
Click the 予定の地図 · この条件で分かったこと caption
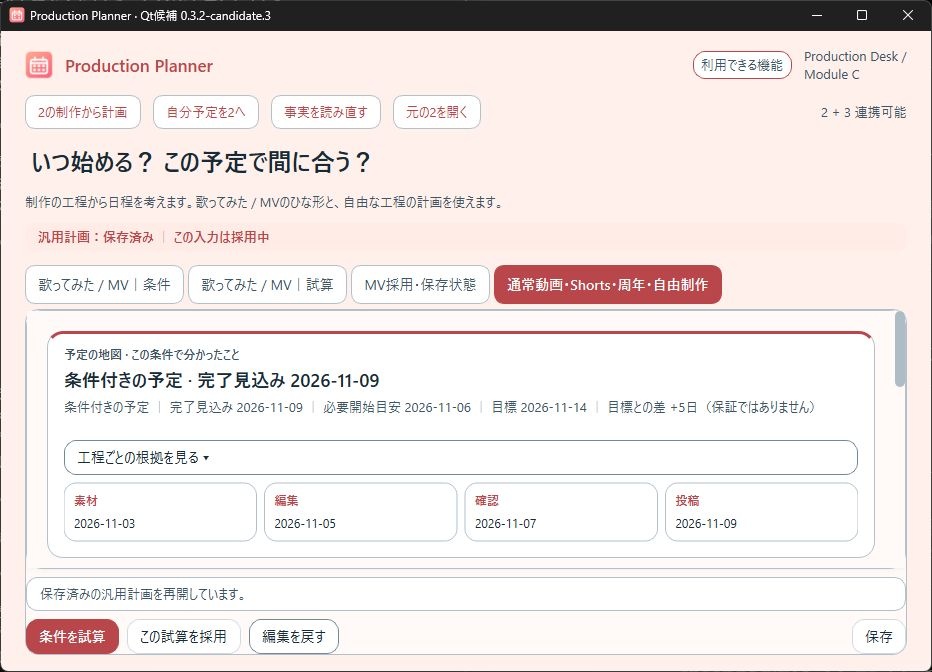point(152,355)
